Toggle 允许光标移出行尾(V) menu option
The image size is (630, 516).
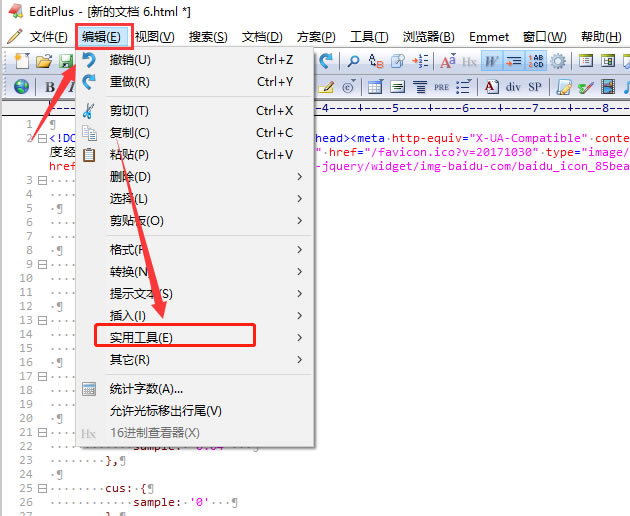pyautogui.click(x=195, y=411)
